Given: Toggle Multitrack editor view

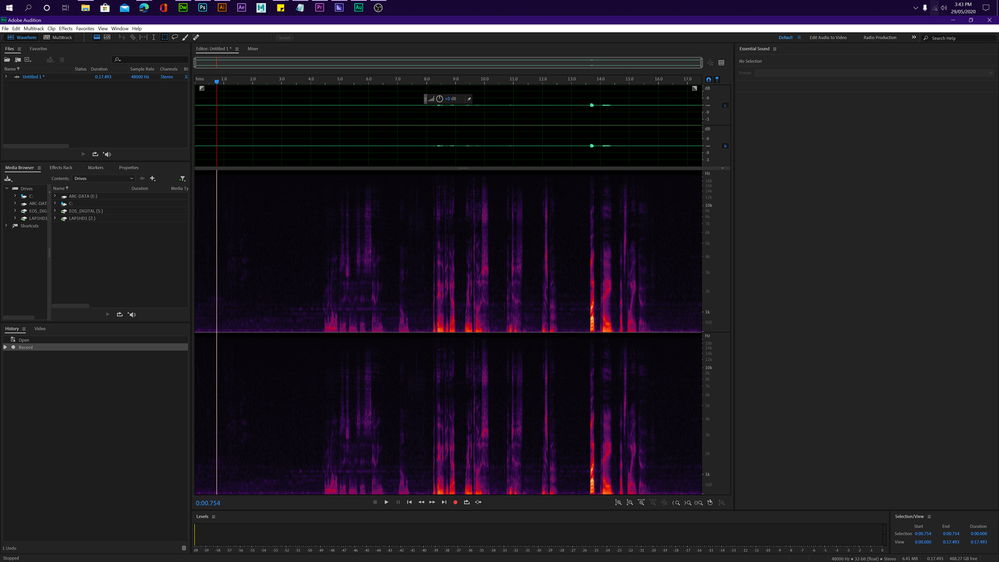Looking at the screenshot, I should (x=57, y=38).
